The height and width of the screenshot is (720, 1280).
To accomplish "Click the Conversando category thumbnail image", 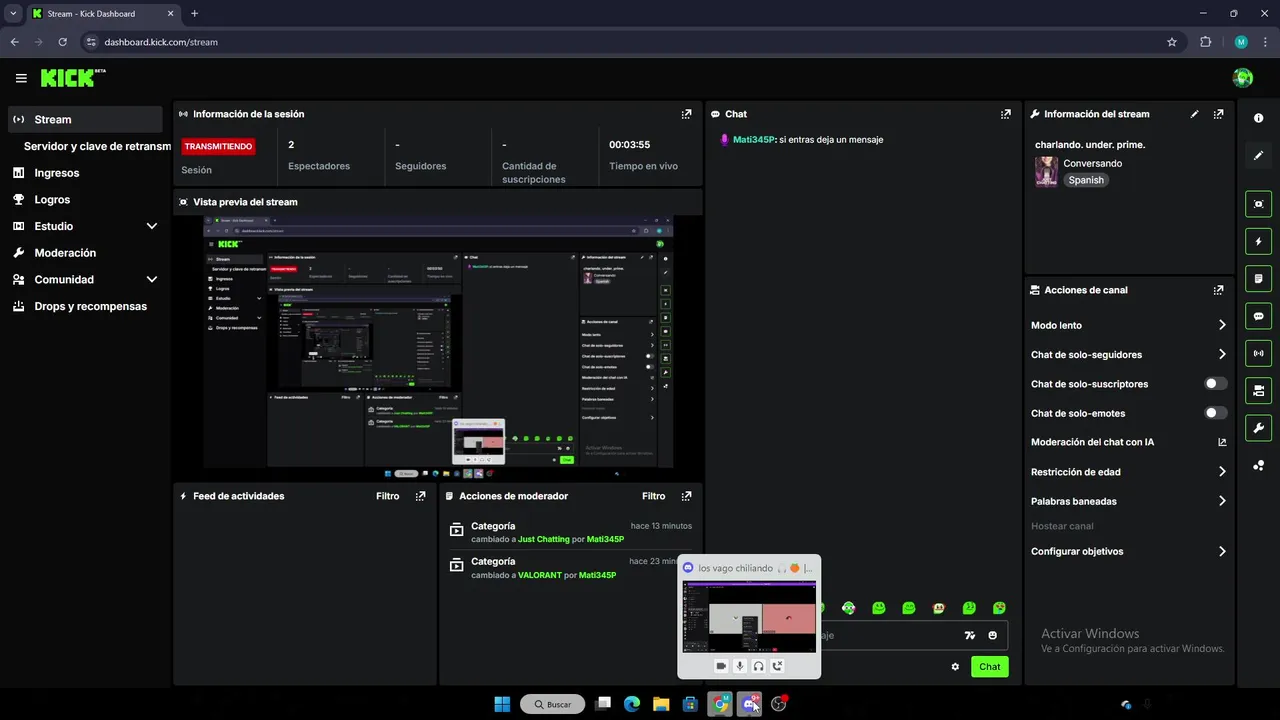I will pyautogui.click(x=1046, y=171).
